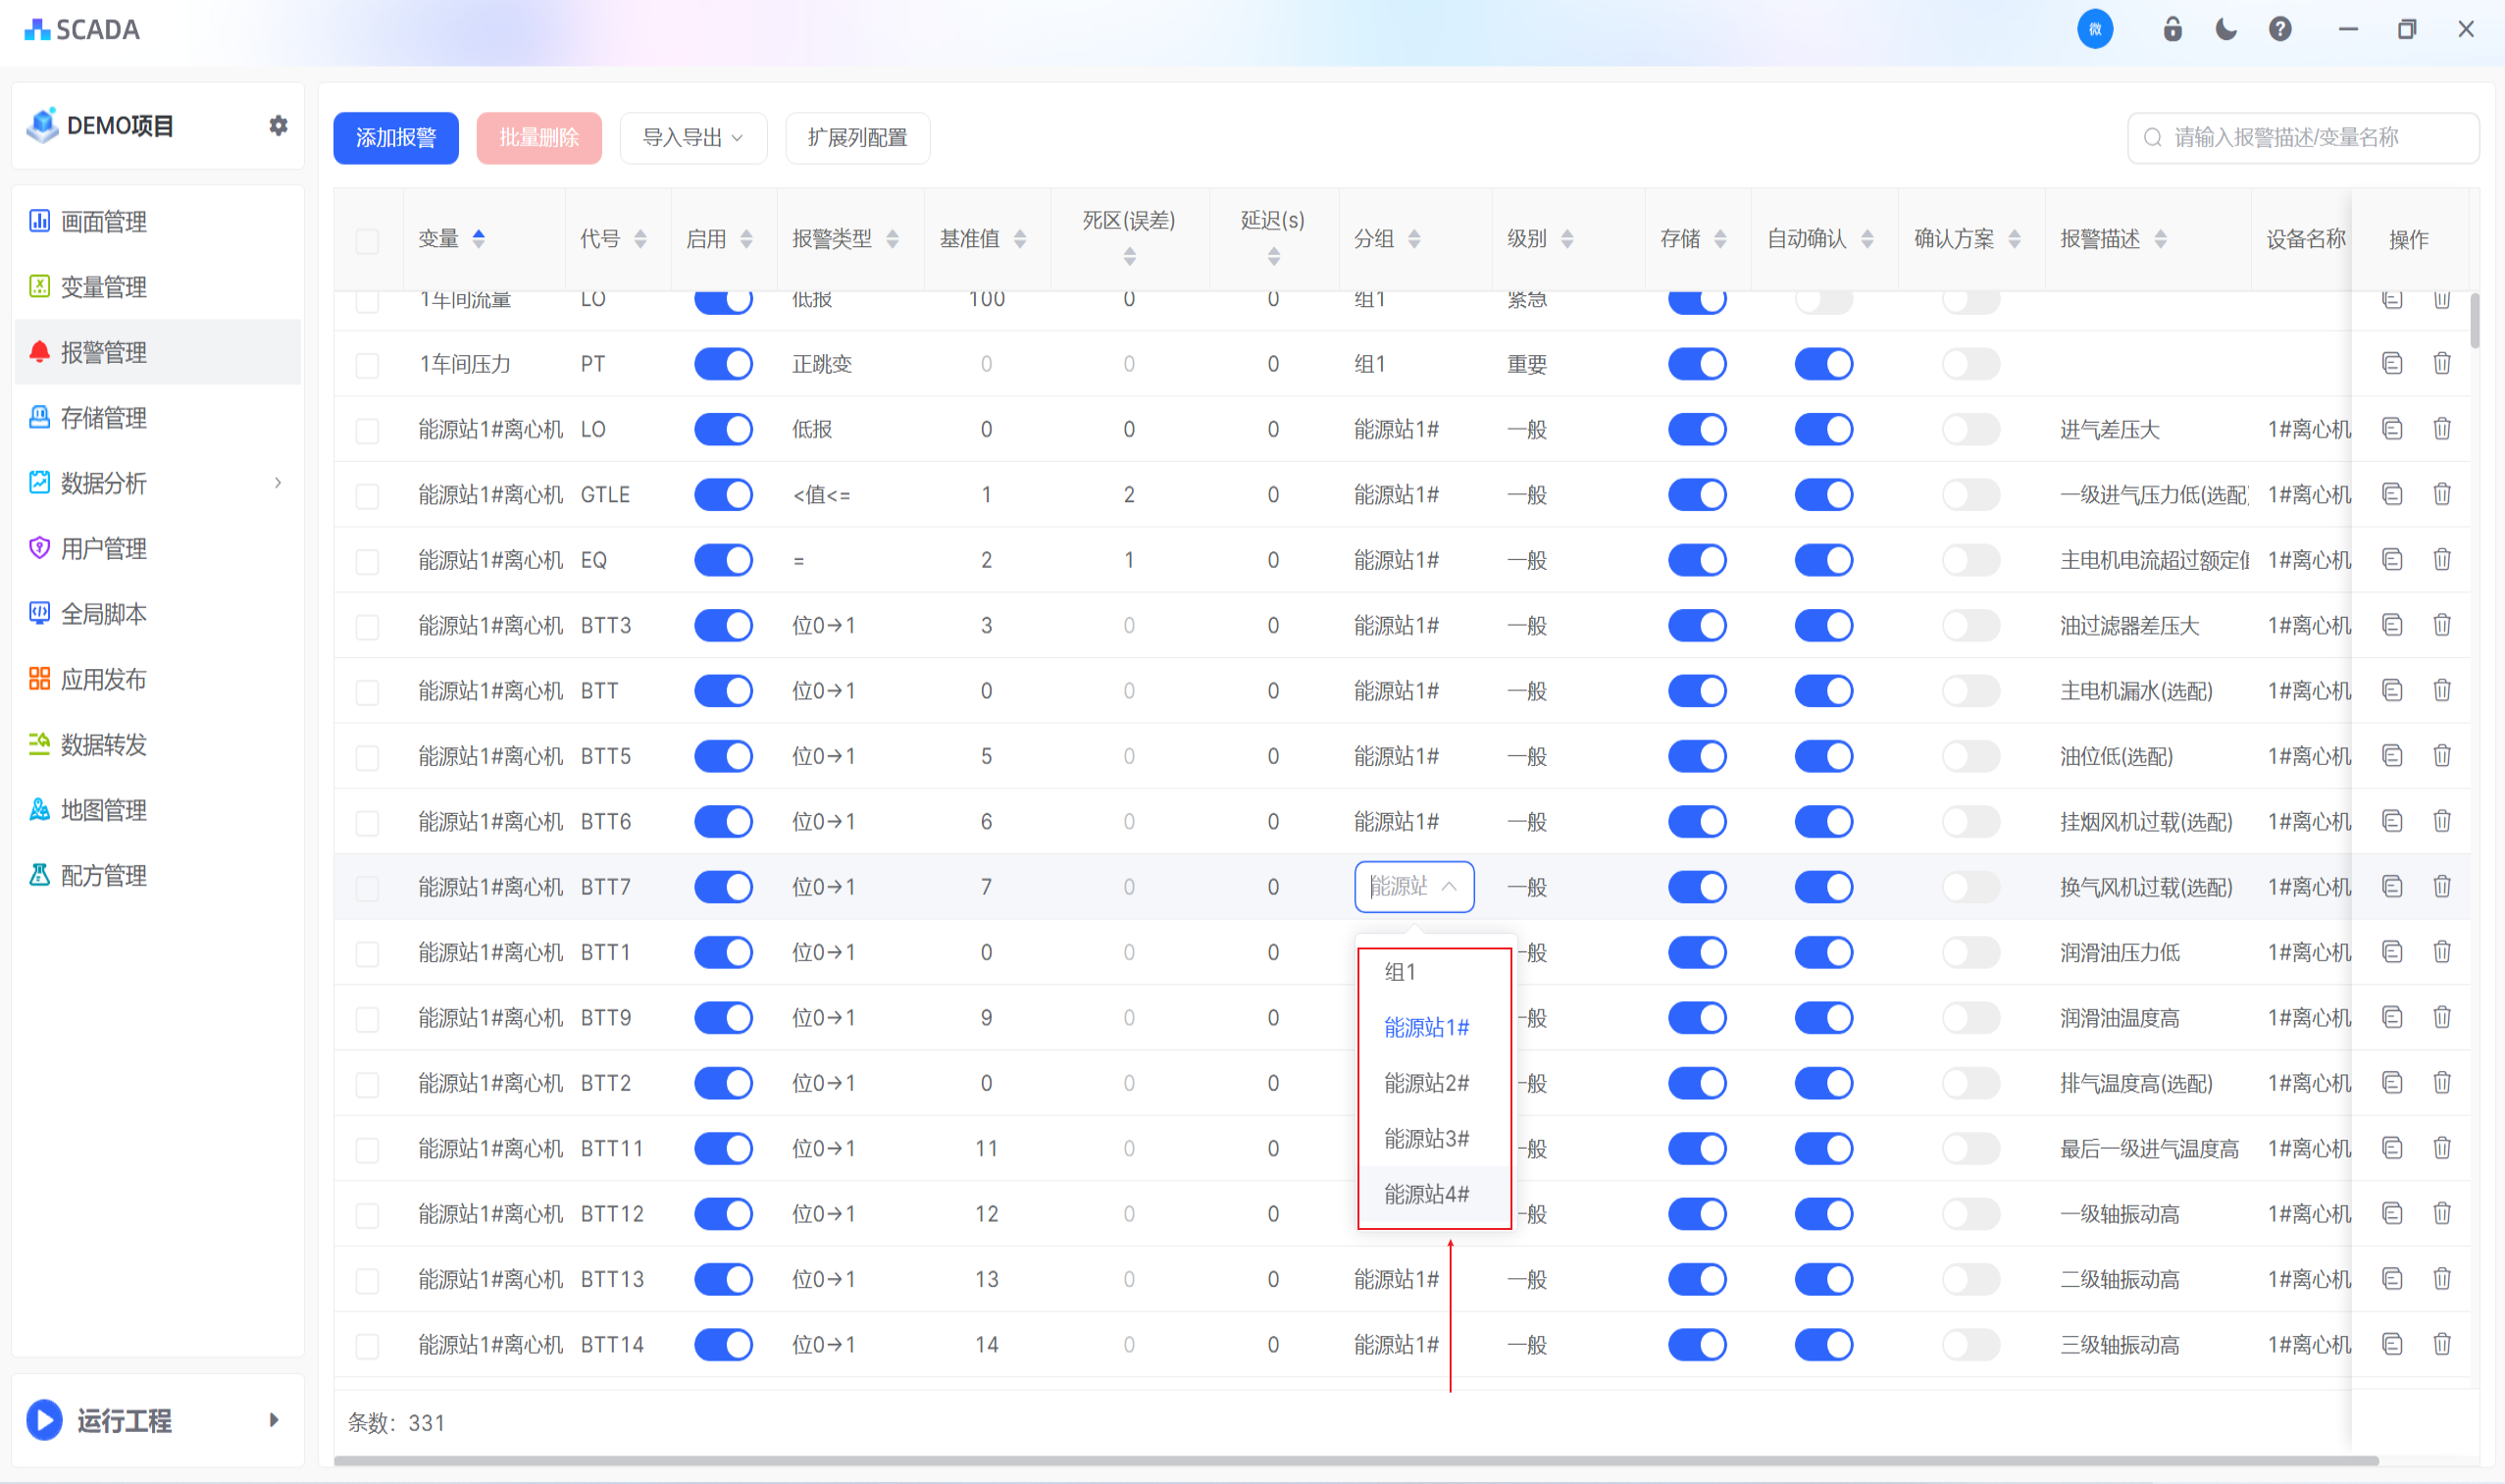Click the 添加报警 button

[395, 137]
